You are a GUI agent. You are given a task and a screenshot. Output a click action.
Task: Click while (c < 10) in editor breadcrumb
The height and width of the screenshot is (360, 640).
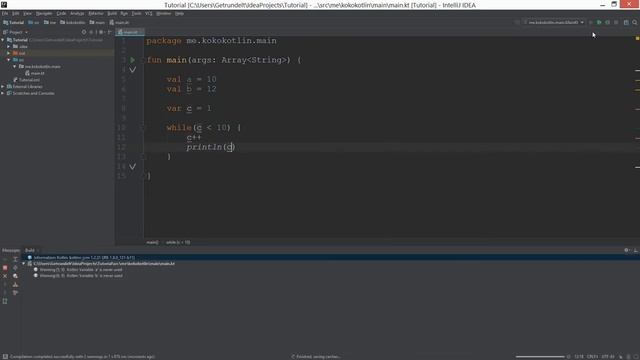pos(178,242)
